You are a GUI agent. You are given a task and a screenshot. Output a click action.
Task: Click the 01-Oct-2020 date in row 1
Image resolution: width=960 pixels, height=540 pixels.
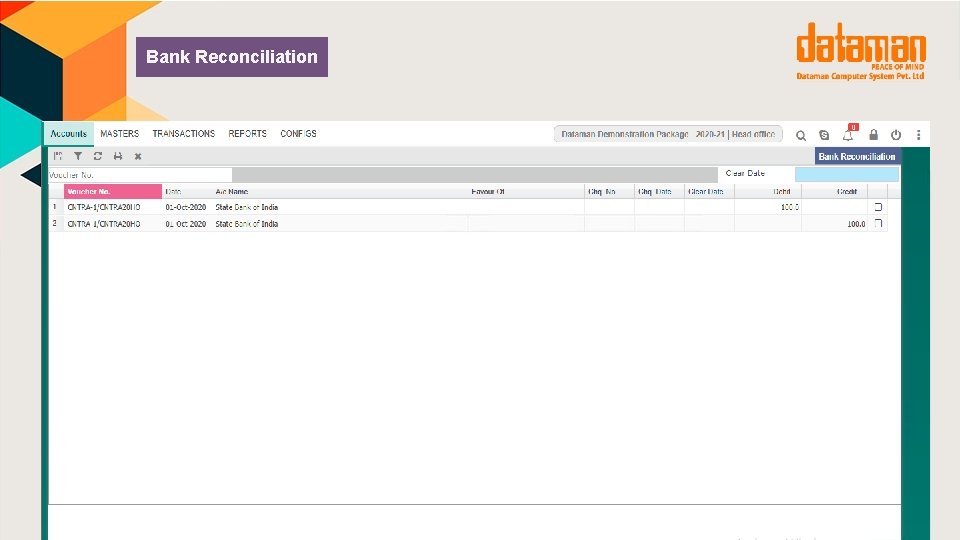pyautogui.click(x=186, y=208)
